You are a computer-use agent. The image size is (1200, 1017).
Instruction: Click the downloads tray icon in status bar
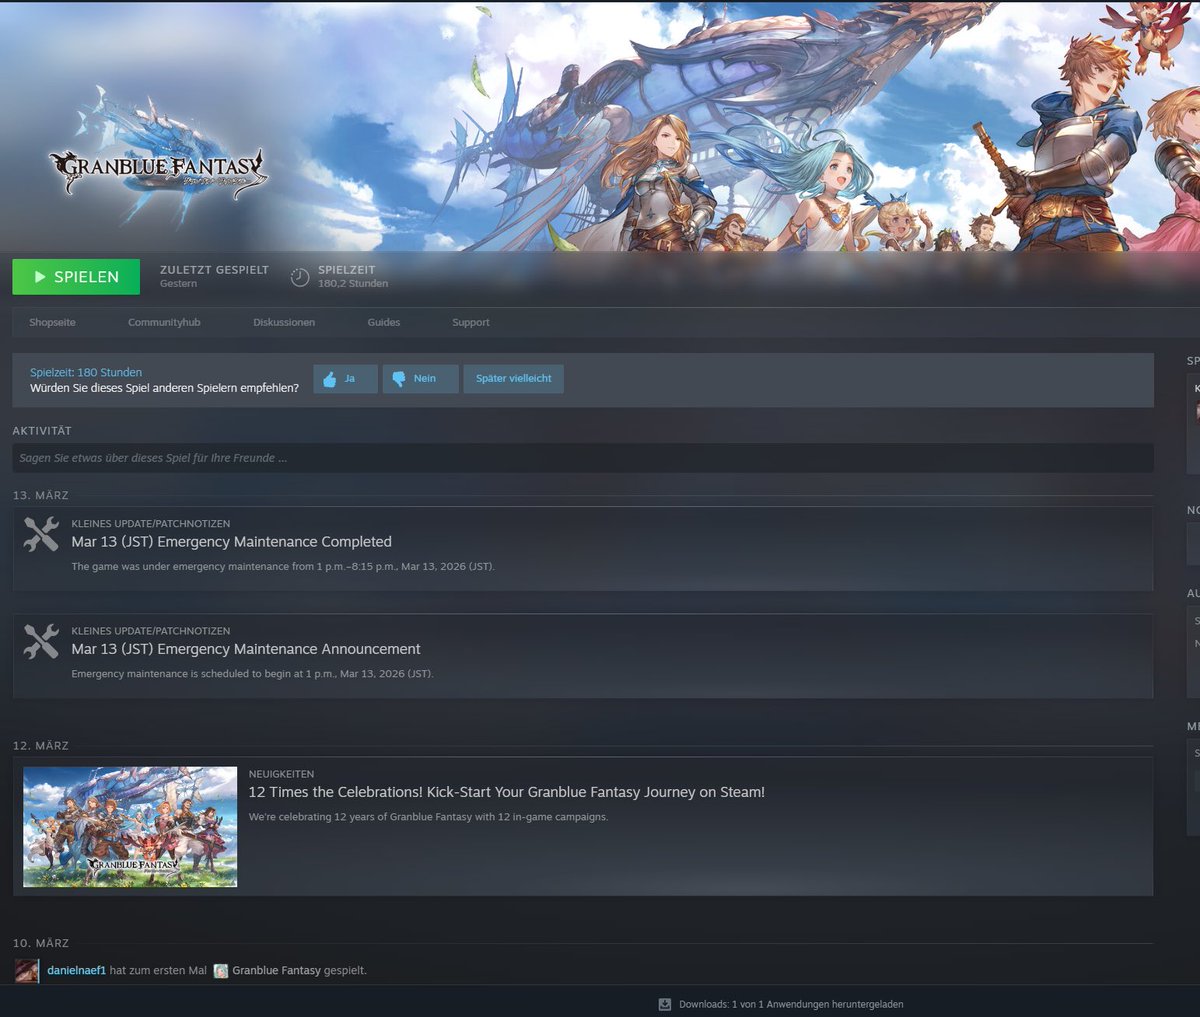coord(665,1004)
